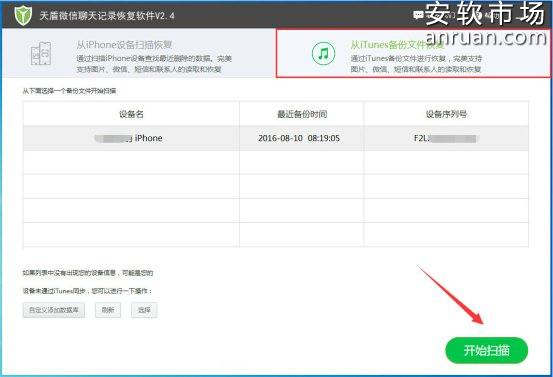Click the 选择 button
Viewport: 553px width, 377px height.
click(x=144, y=310)
